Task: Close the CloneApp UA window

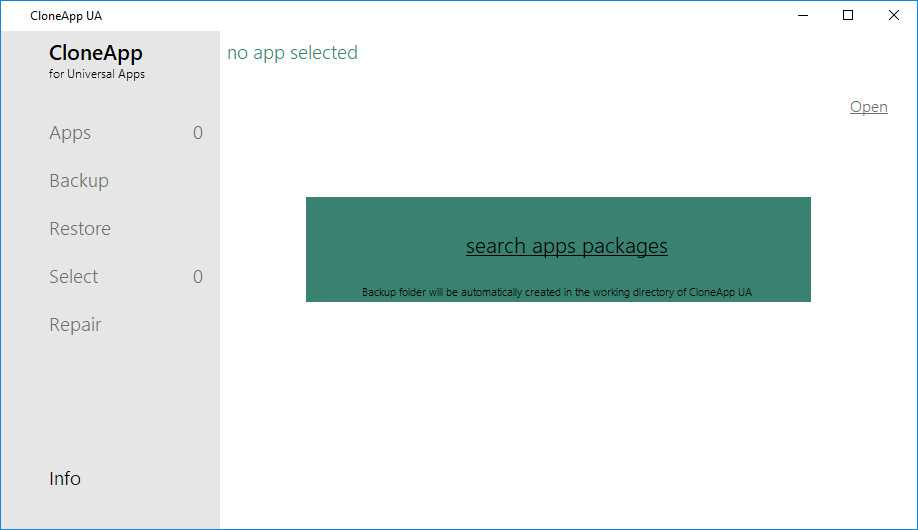Action: (x=894, y=15)
